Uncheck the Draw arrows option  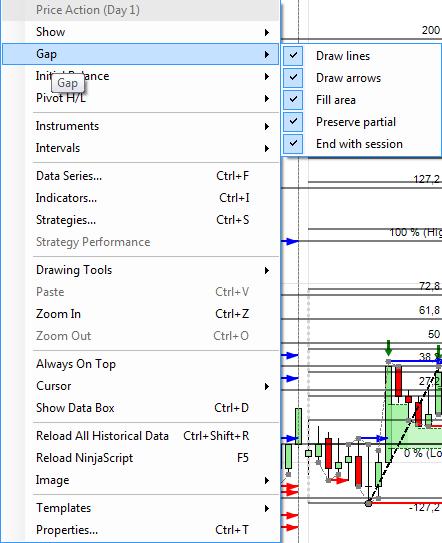(293, 77)
